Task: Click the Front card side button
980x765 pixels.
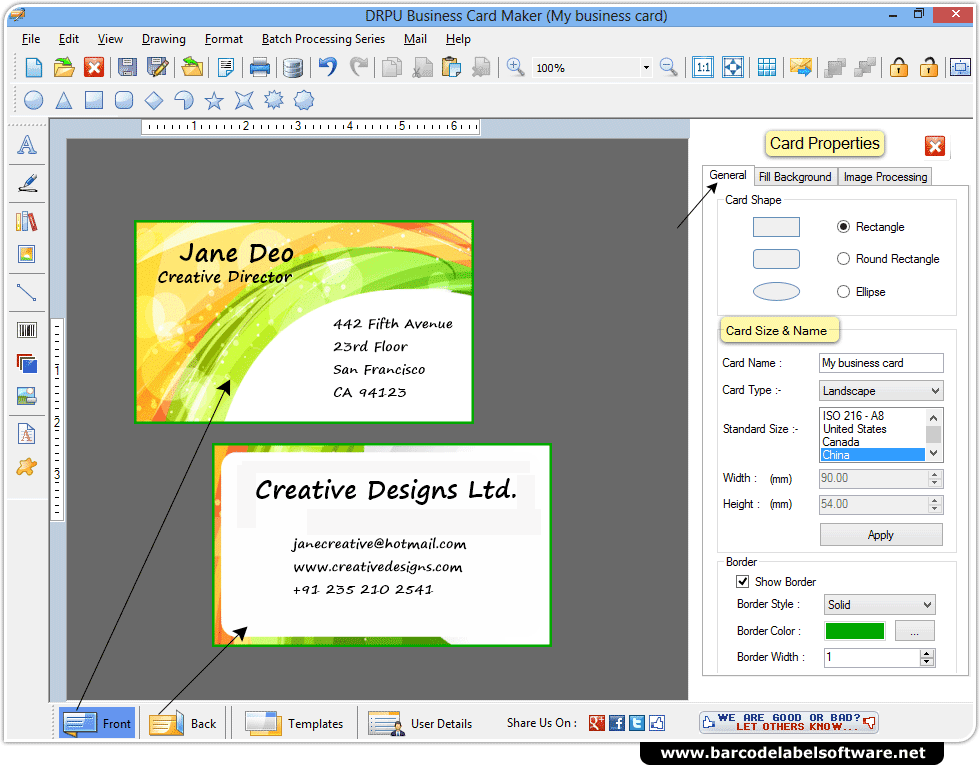Action: pos(98,723)
